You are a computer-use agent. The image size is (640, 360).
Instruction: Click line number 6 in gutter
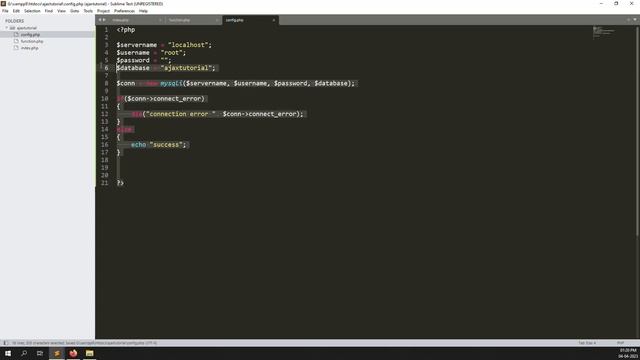click(106, 68)
